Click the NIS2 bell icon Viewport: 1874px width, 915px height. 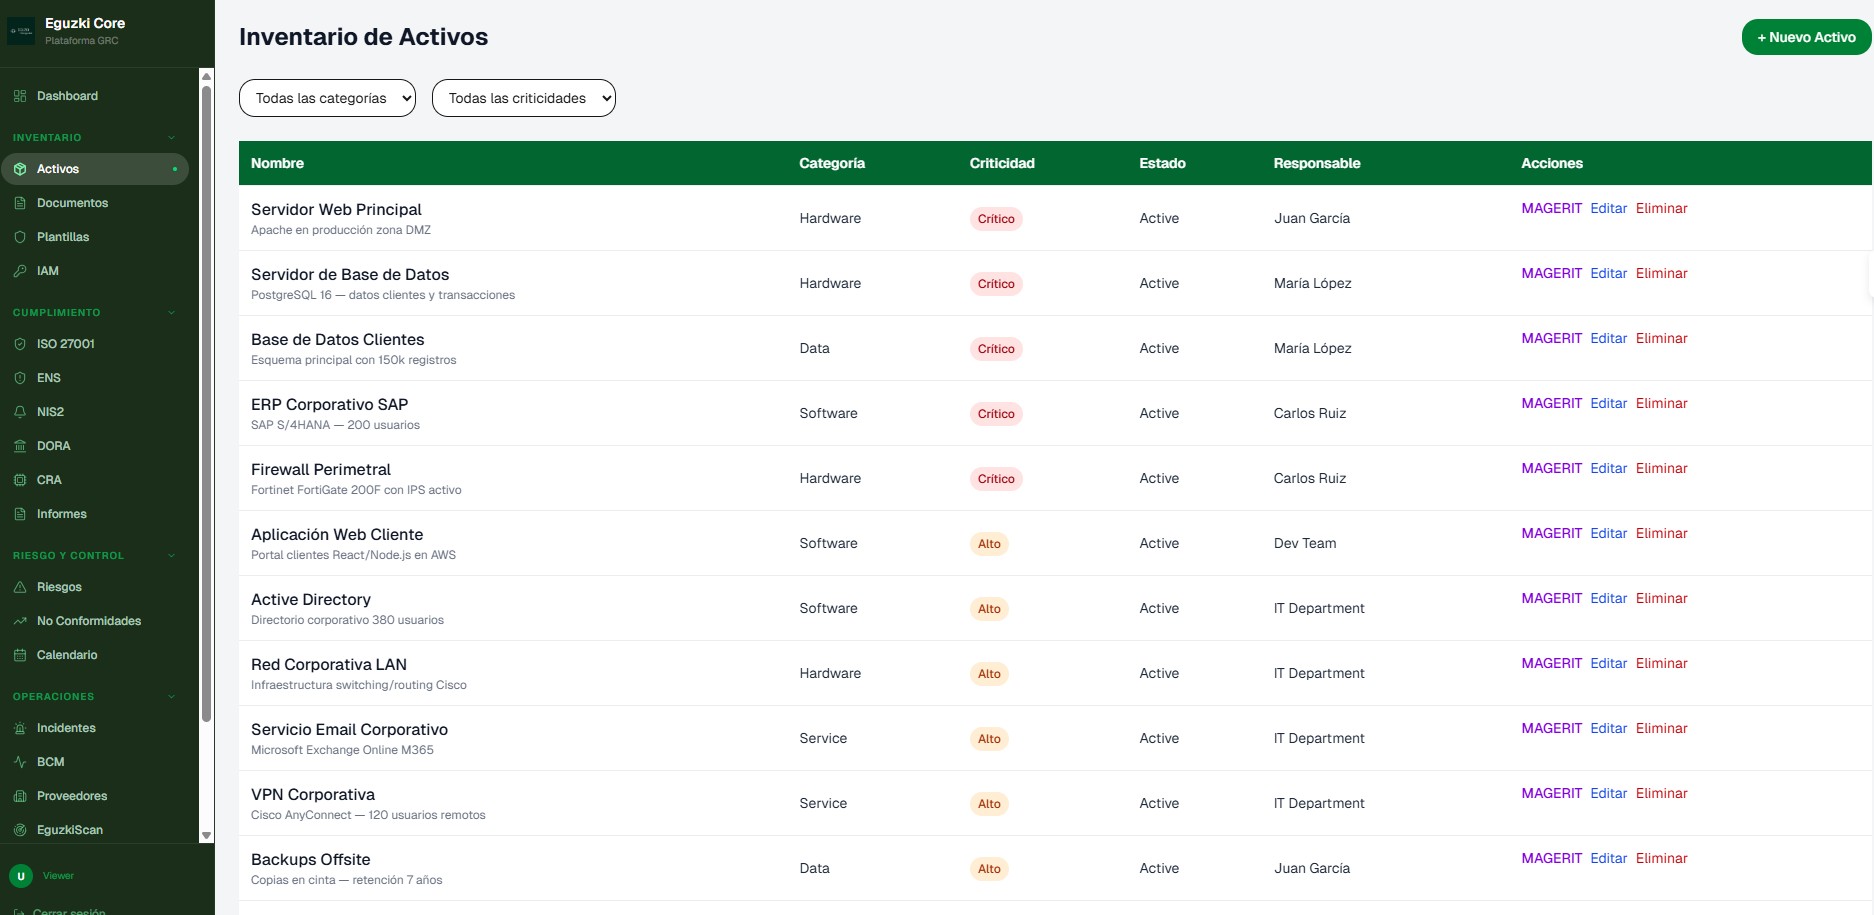click(20, 412)
